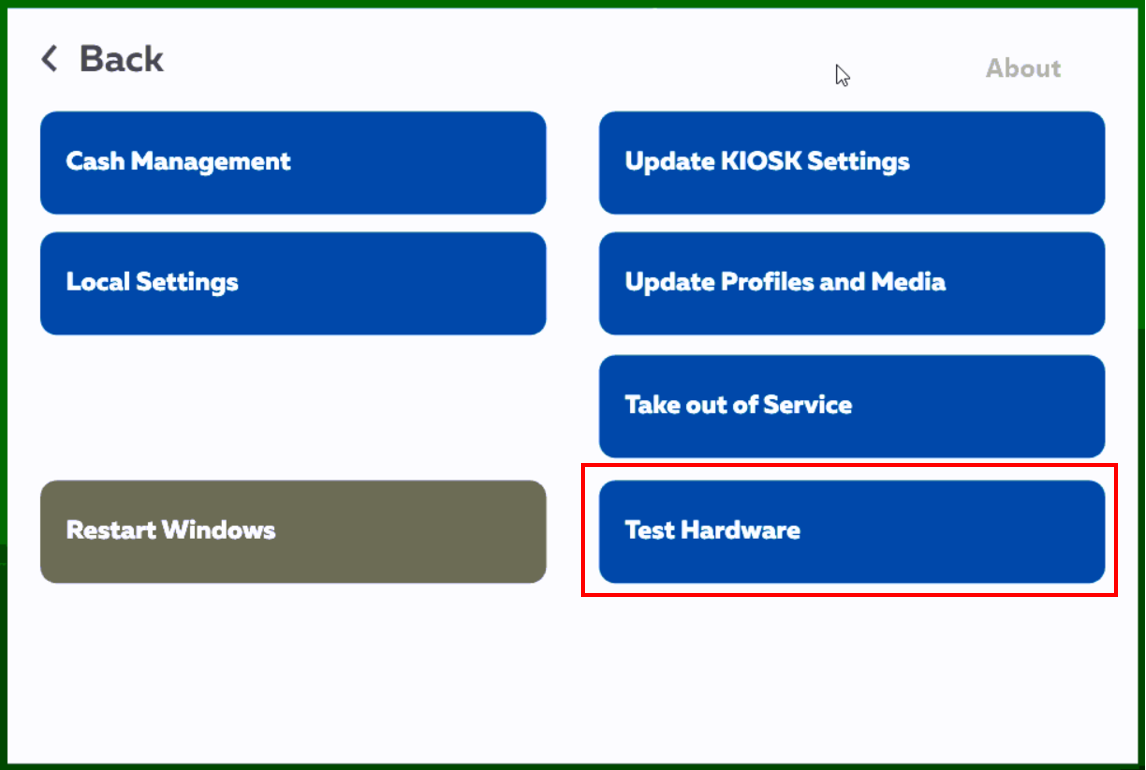Launch the KIOSK settings update
The image size is (1146, 770).
pos(851,162)
